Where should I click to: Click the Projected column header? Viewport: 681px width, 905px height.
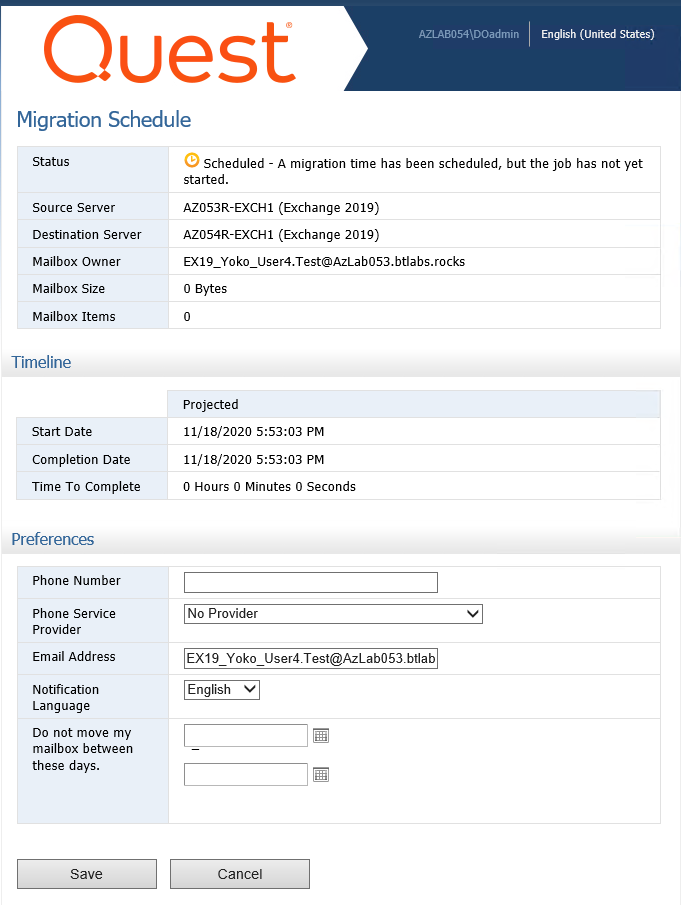pos(211,405)
